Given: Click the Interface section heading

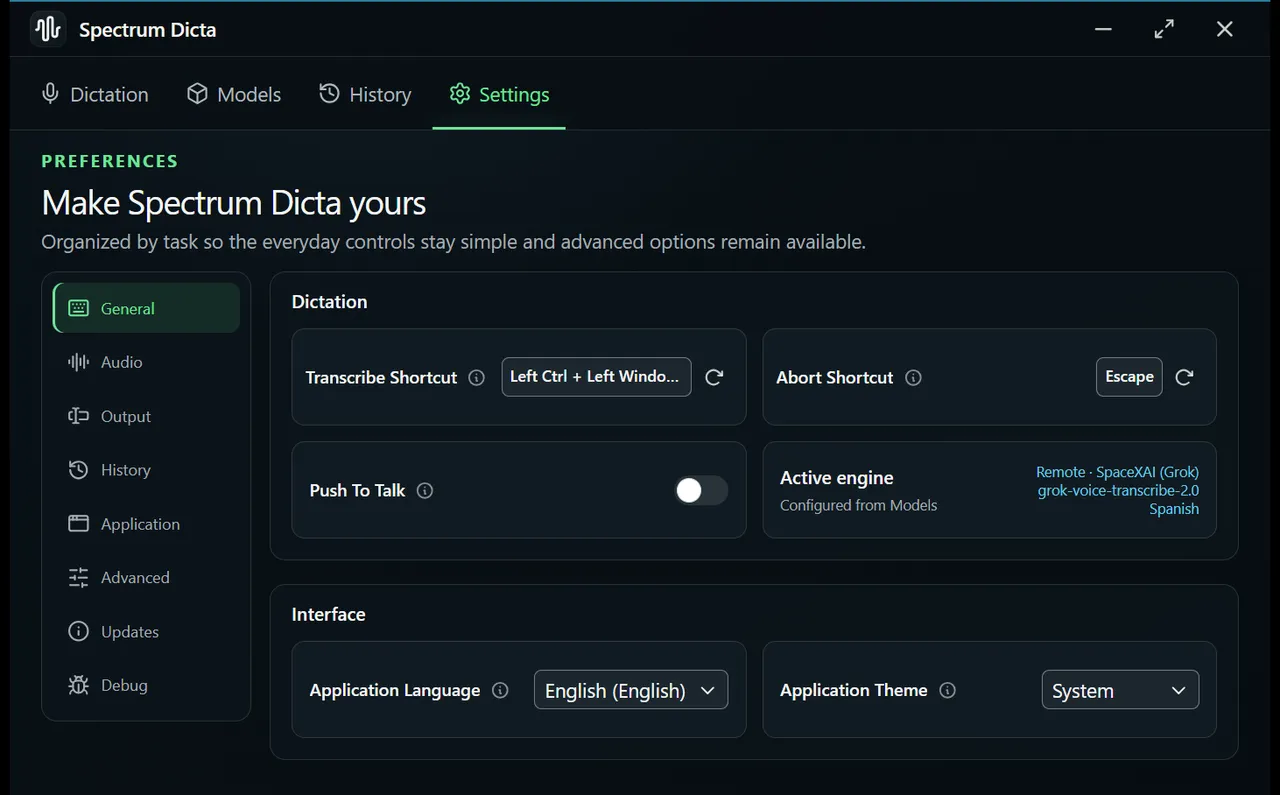Looking at the screenshot, I should (328, 614).
